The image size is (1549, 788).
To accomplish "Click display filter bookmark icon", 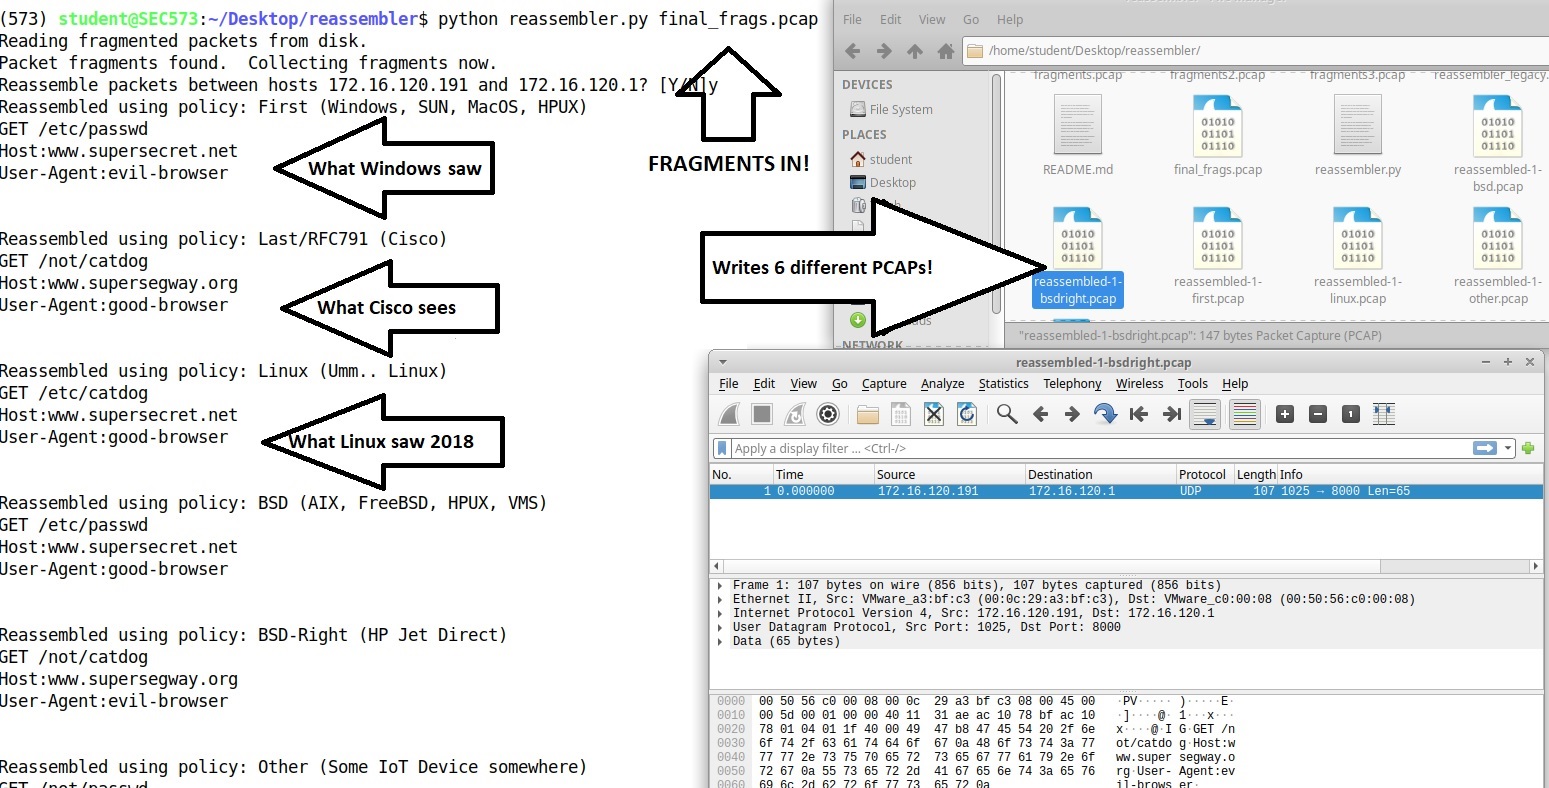I will tap(721, 448).
